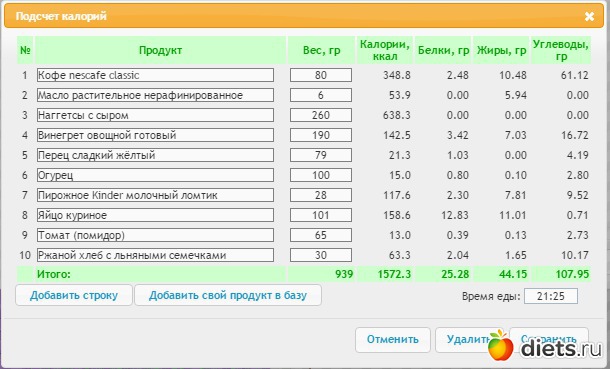Edit product field Огурец
This screenshot has width=610, height=369.
click(155, 175)
